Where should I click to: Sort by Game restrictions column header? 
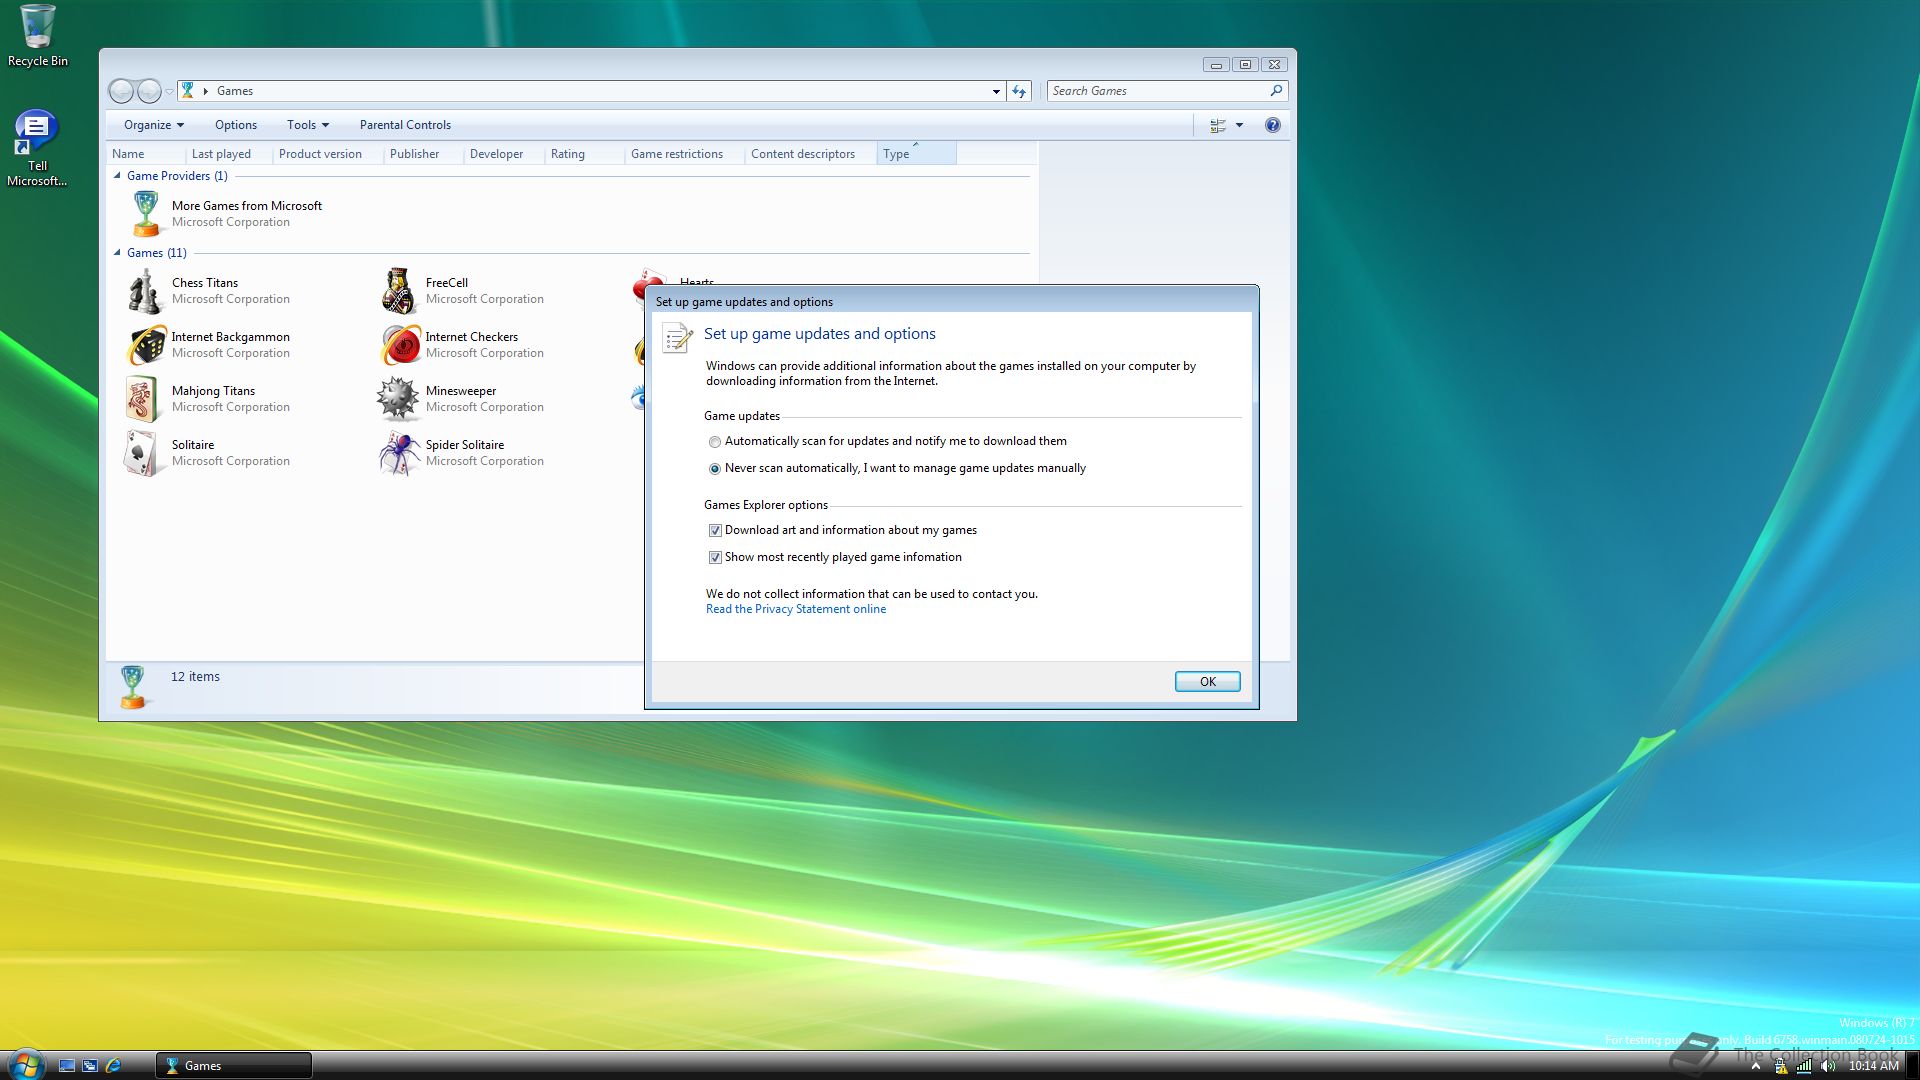(685, 154)
